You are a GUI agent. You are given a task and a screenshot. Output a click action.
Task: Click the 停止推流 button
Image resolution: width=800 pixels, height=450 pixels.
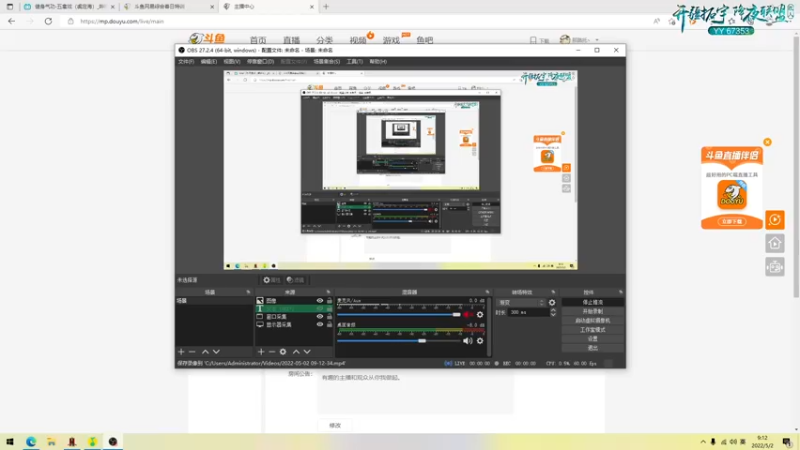592,303
